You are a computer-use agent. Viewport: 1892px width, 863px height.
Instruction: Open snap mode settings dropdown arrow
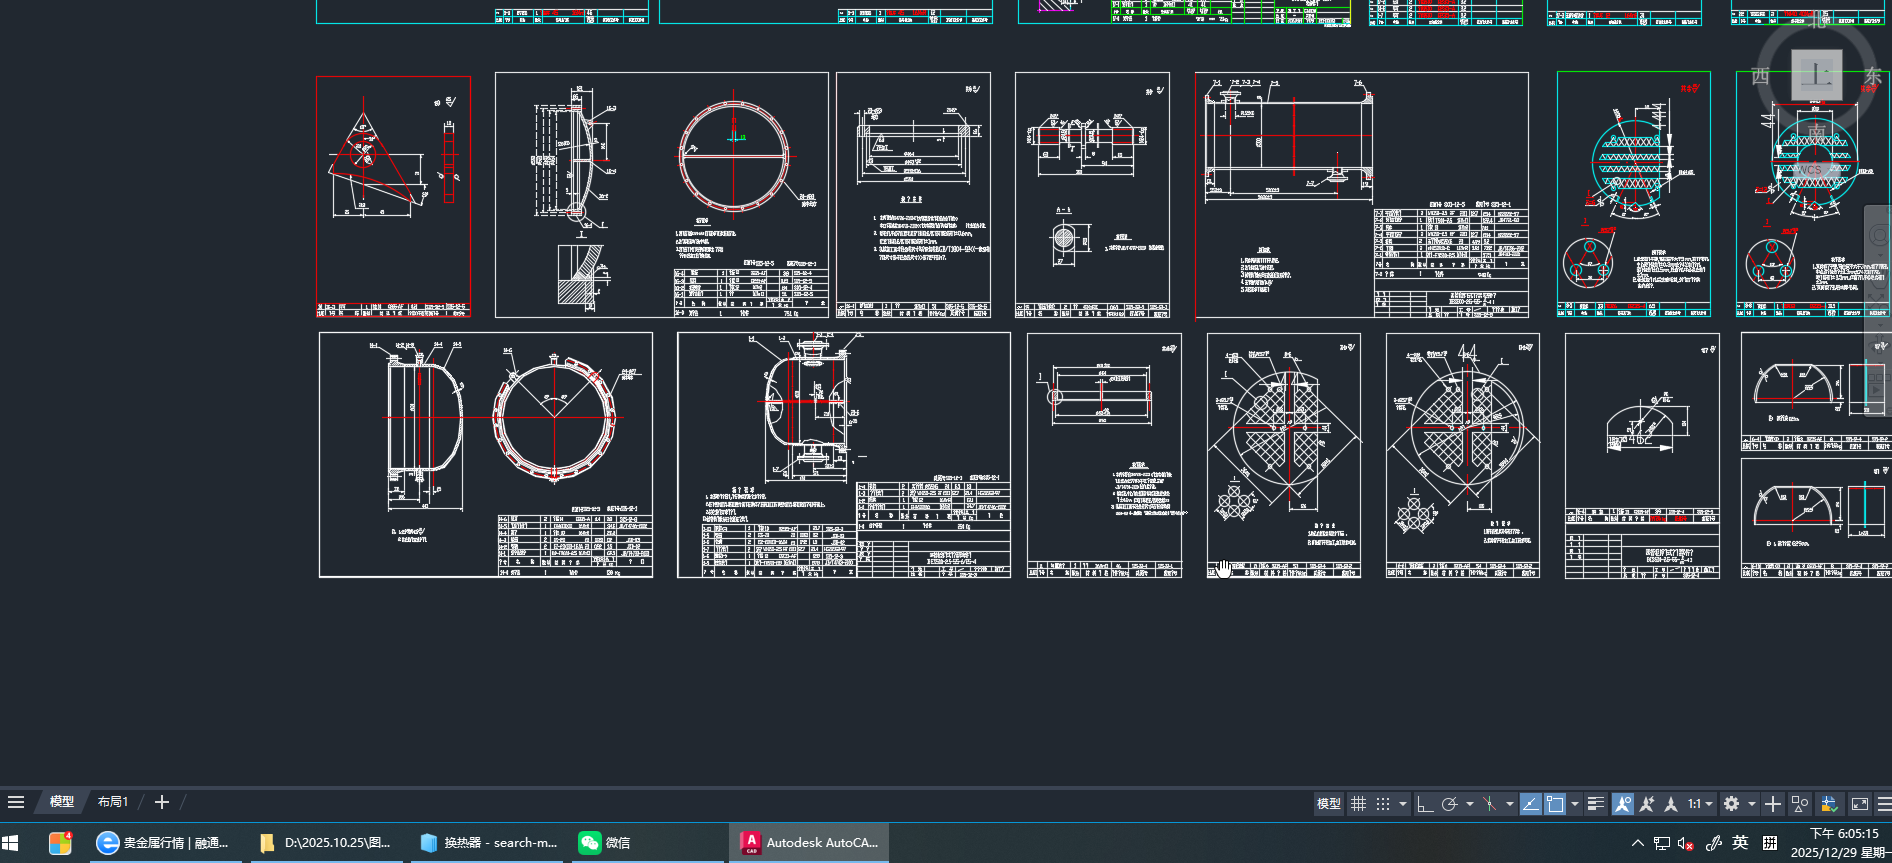[x=1403, y=804]
